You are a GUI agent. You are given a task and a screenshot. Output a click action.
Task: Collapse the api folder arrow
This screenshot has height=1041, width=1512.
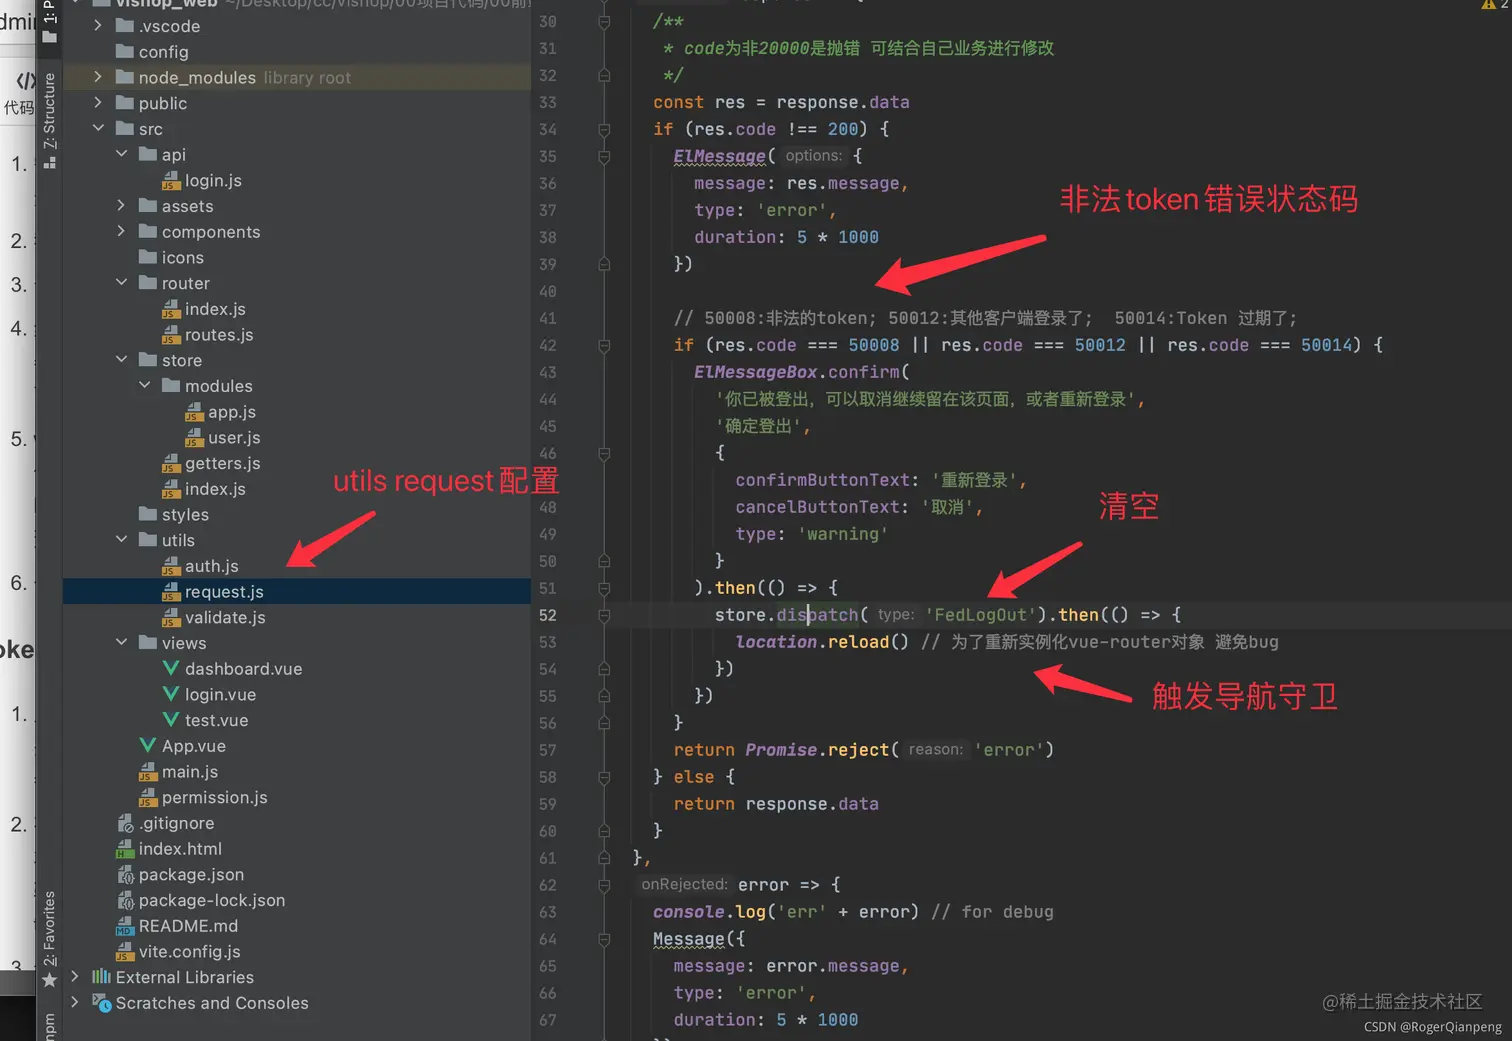[x=121, y=154]
